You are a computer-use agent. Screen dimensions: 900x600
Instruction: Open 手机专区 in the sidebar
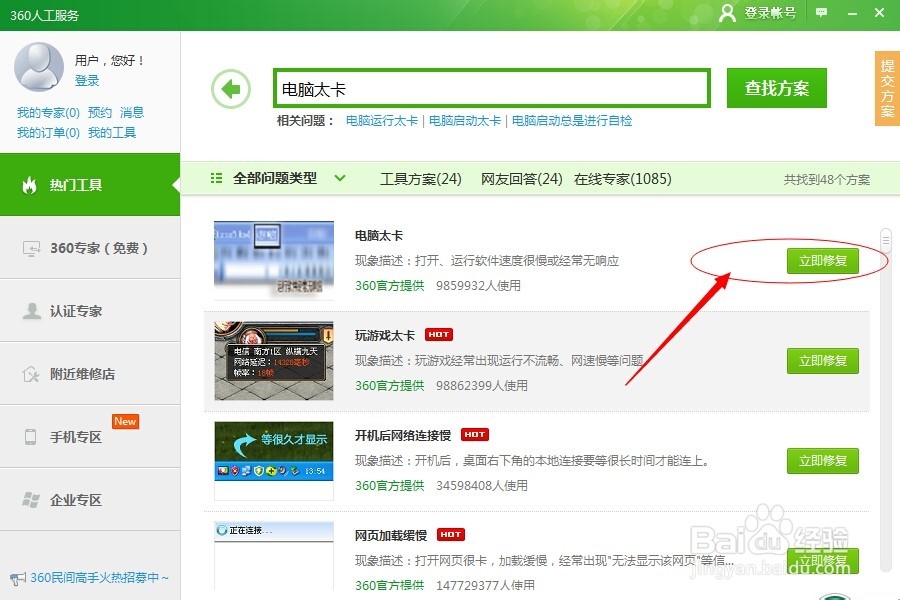coord(90,437)
